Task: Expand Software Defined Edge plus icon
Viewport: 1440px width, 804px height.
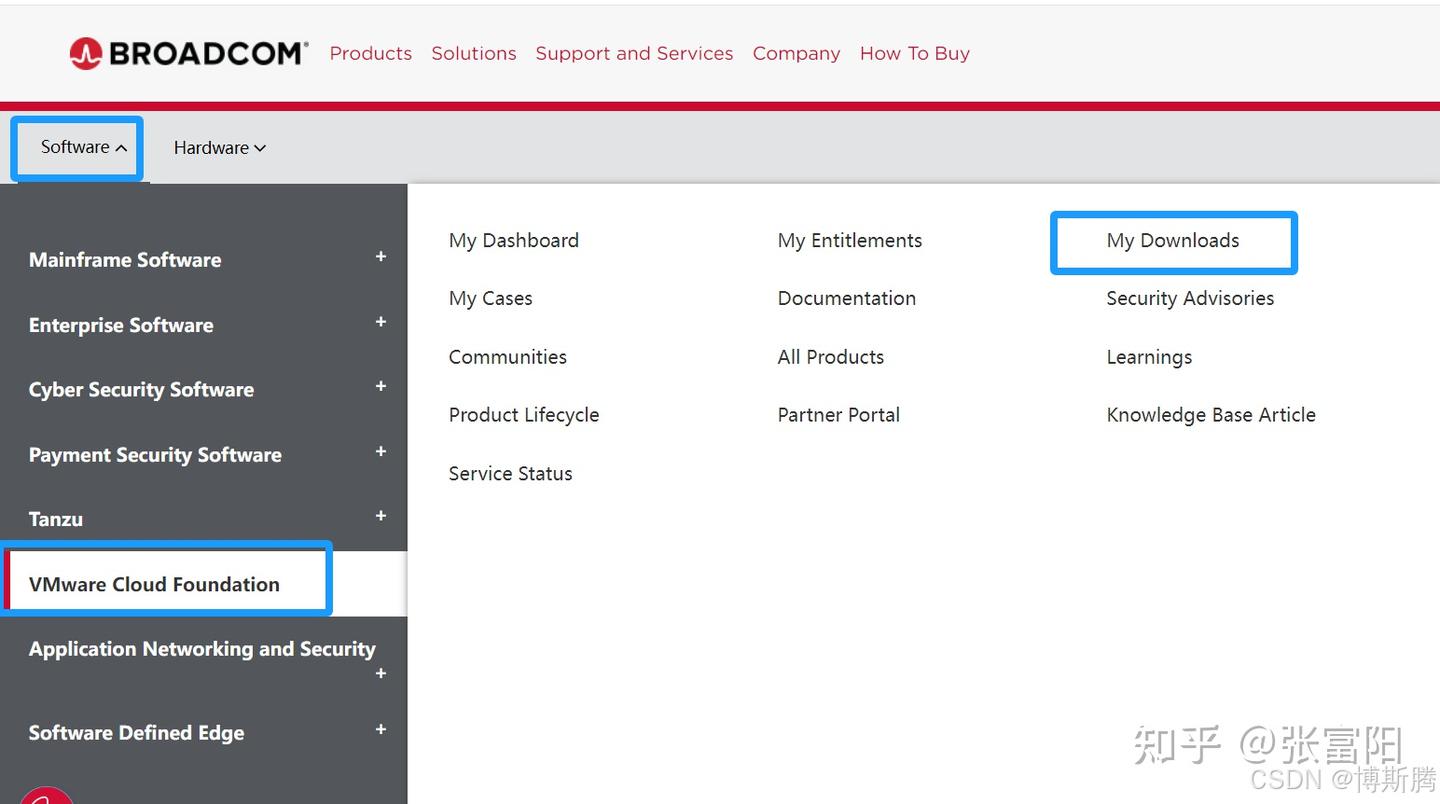Action: pyautogui.click(x=381, y=730)
